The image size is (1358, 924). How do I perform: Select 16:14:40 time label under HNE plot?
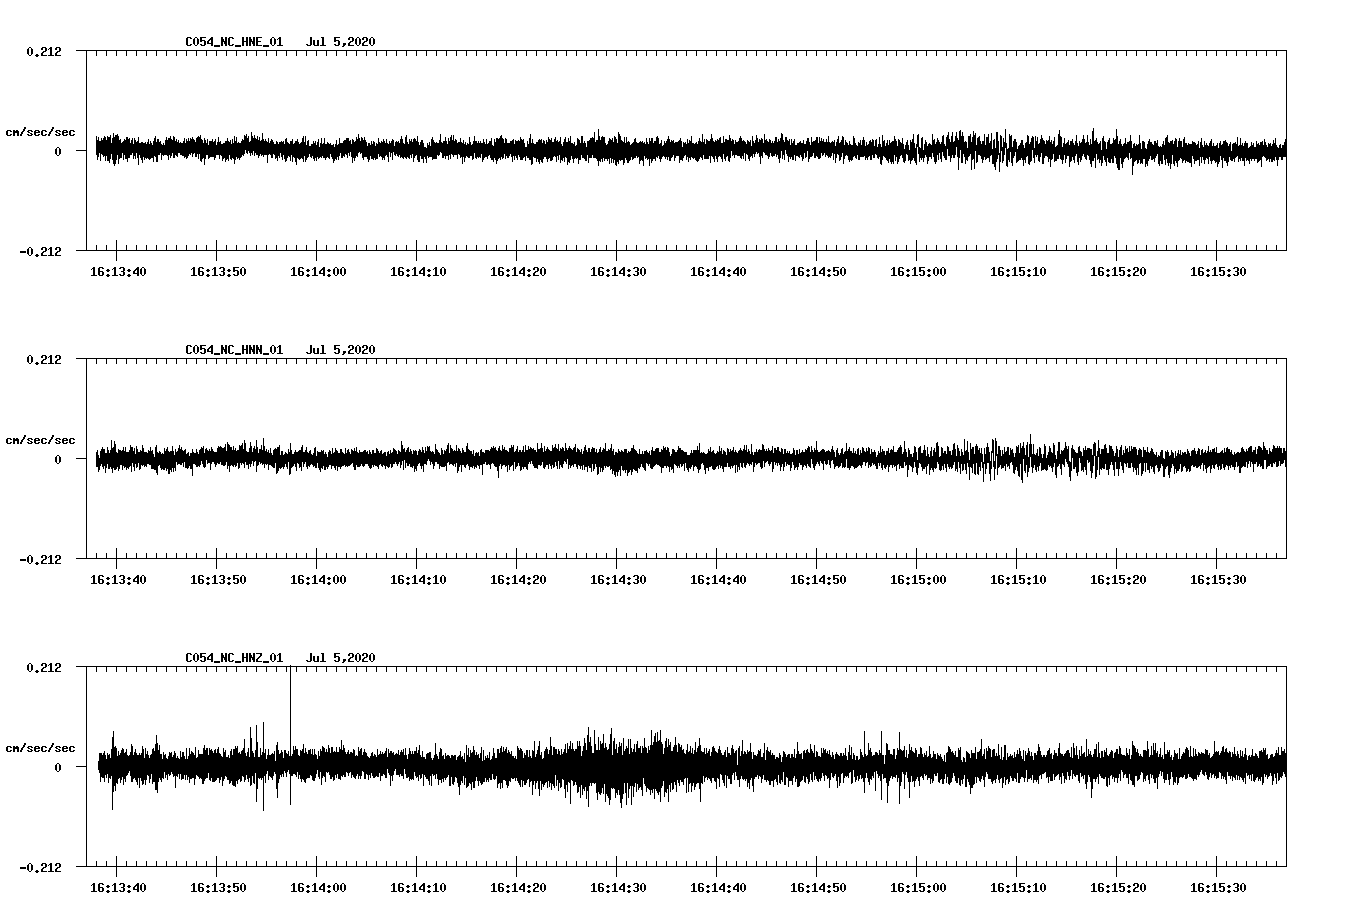(x=718, y=272)
